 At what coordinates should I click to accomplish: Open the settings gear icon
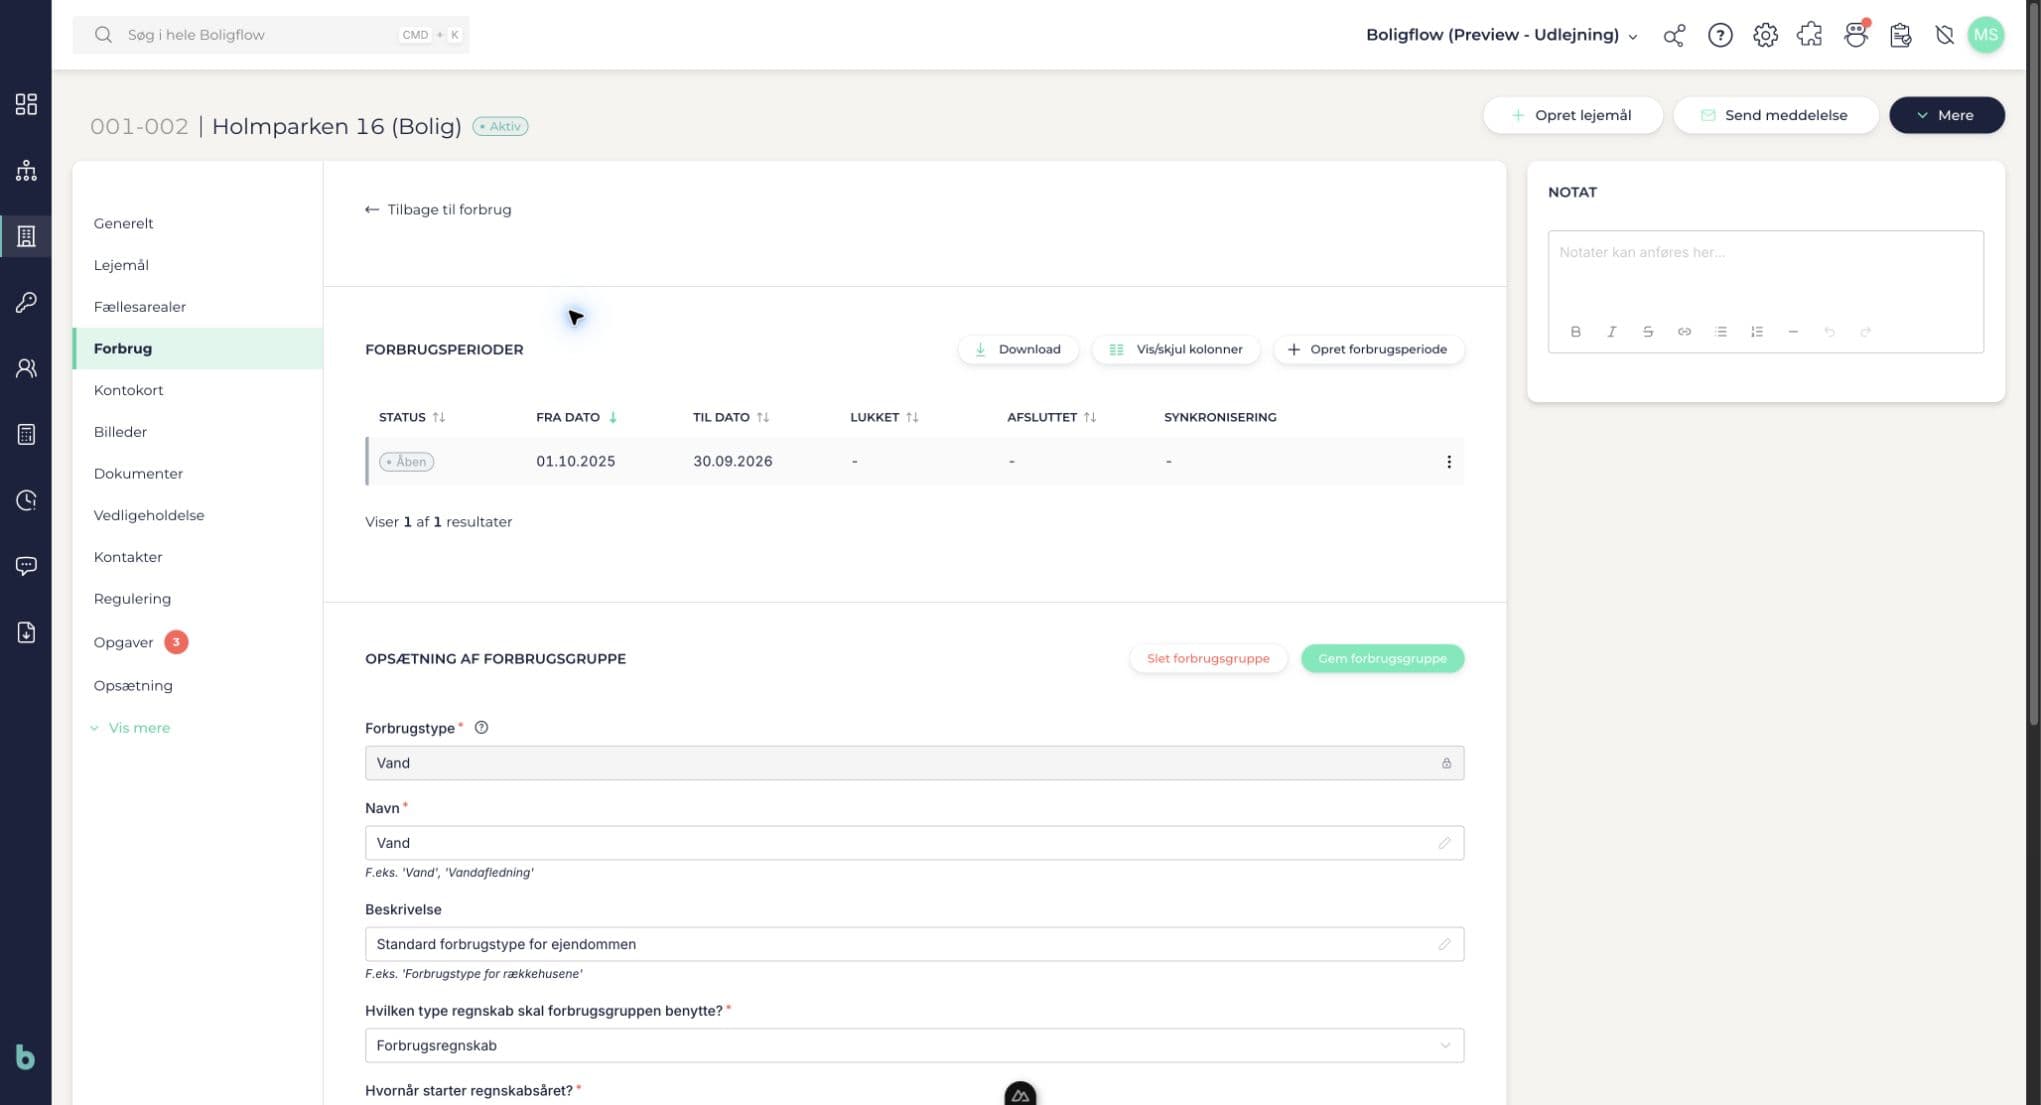click(1765, 35)
